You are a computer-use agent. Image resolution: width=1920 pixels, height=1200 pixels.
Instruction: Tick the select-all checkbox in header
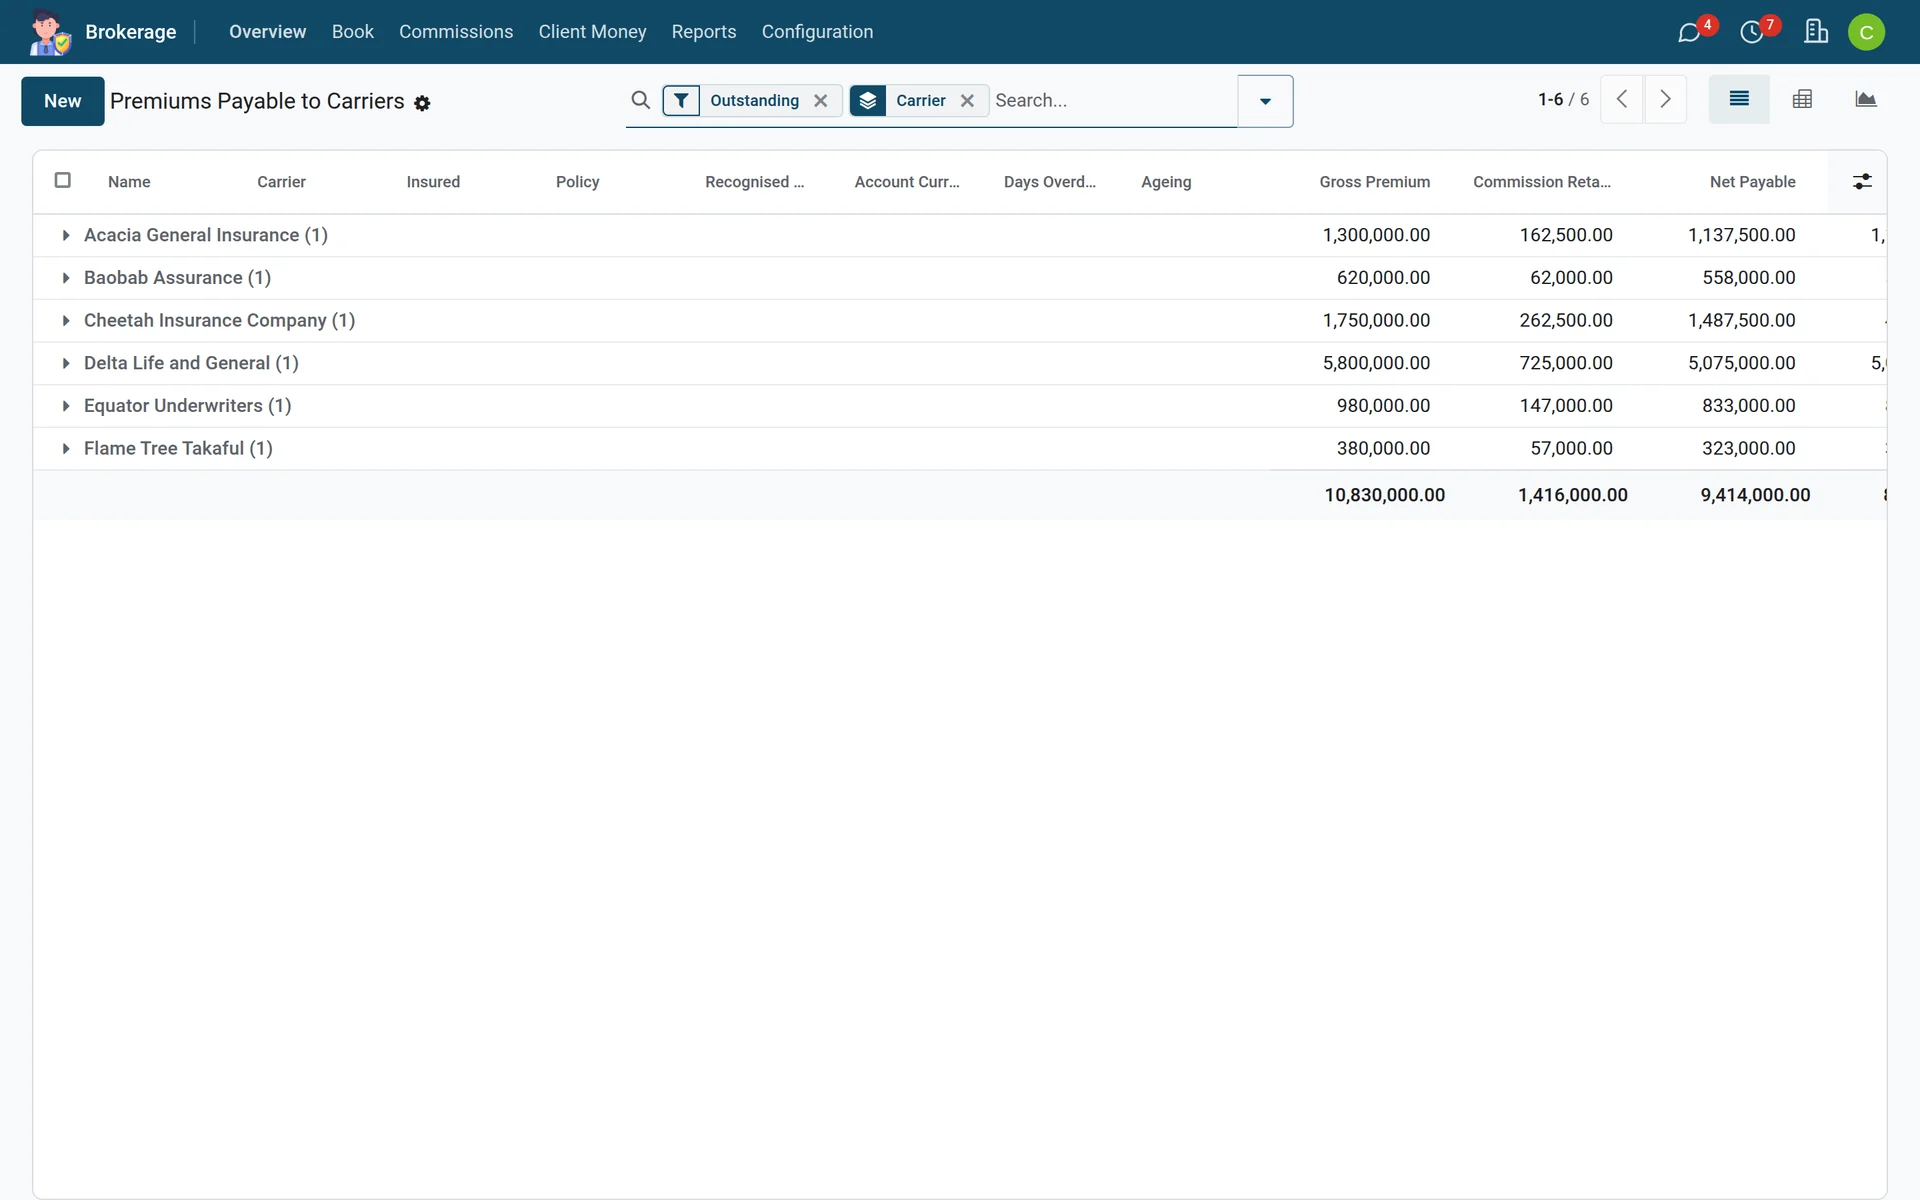pyautogui.click(x=63, y=180)
